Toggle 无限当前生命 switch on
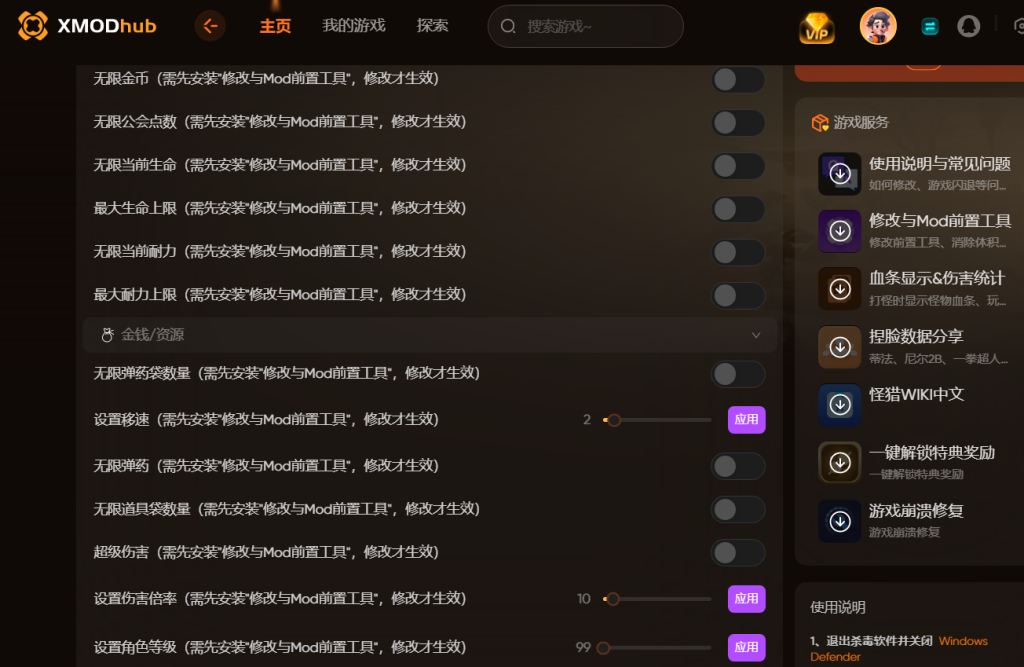This screenshot has width=1024, height=667. (x=738, y=166)
